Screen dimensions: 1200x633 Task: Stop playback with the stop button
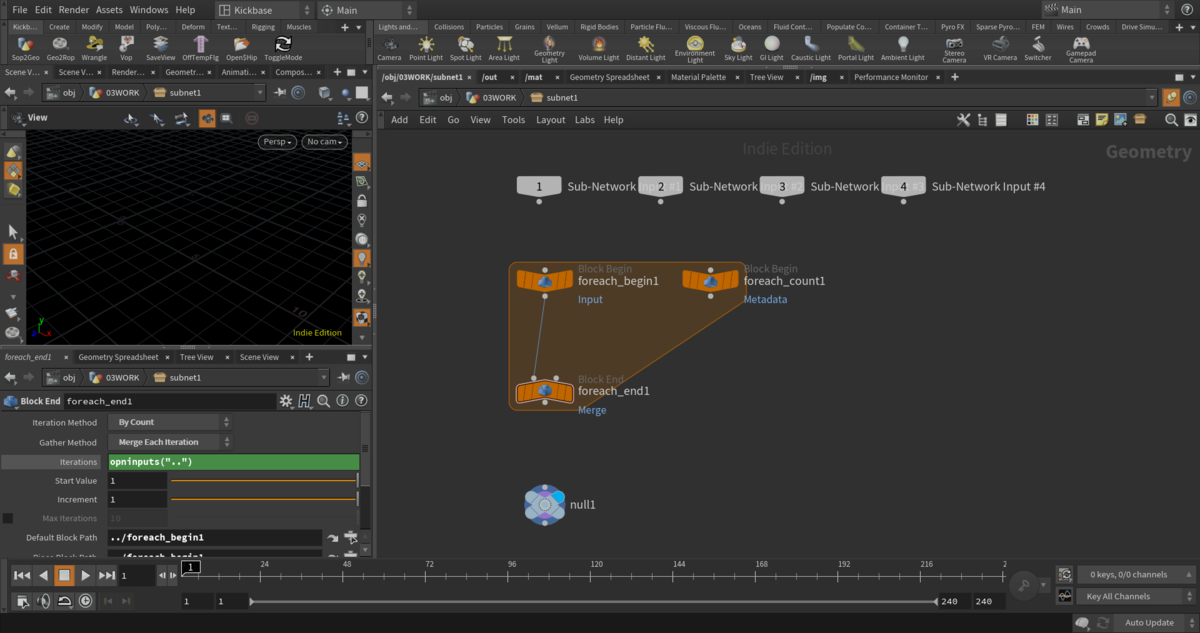coord(64,575)
